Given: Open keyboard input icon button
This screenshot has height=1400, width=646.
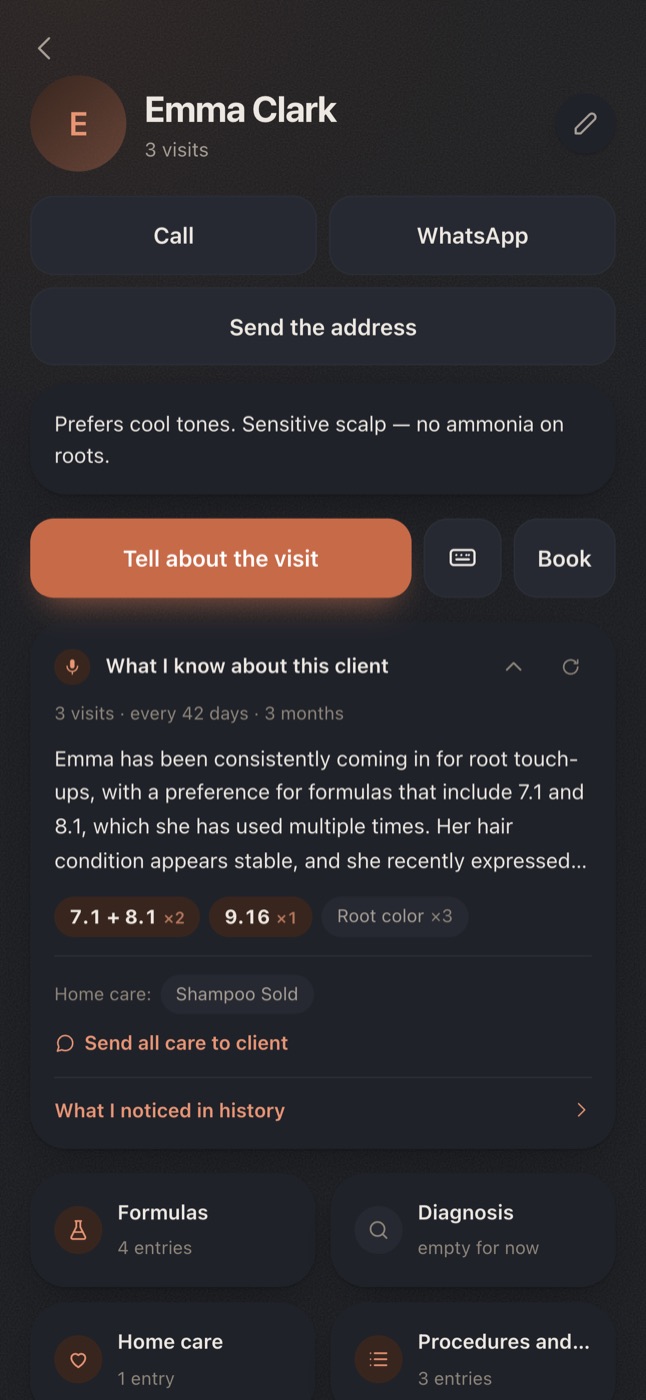Looking at the screenshot, I should click(462, 558).
